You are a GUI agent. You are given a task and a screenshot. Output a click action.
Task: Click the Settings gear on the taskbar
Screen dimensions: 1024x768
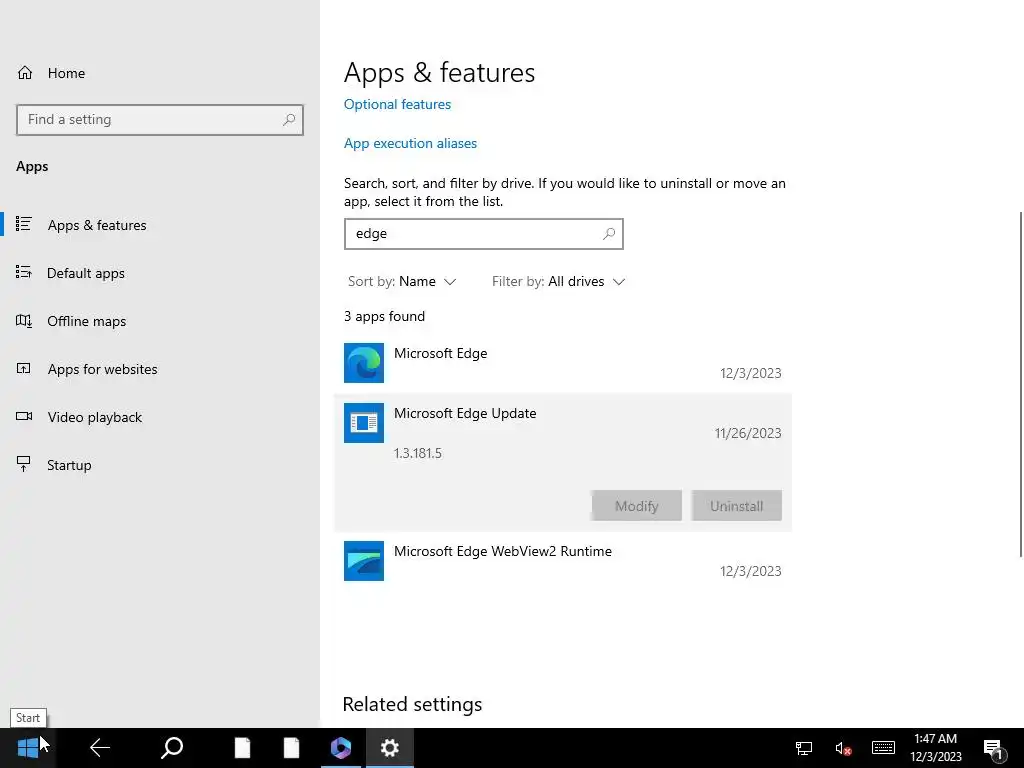(390, 748)
